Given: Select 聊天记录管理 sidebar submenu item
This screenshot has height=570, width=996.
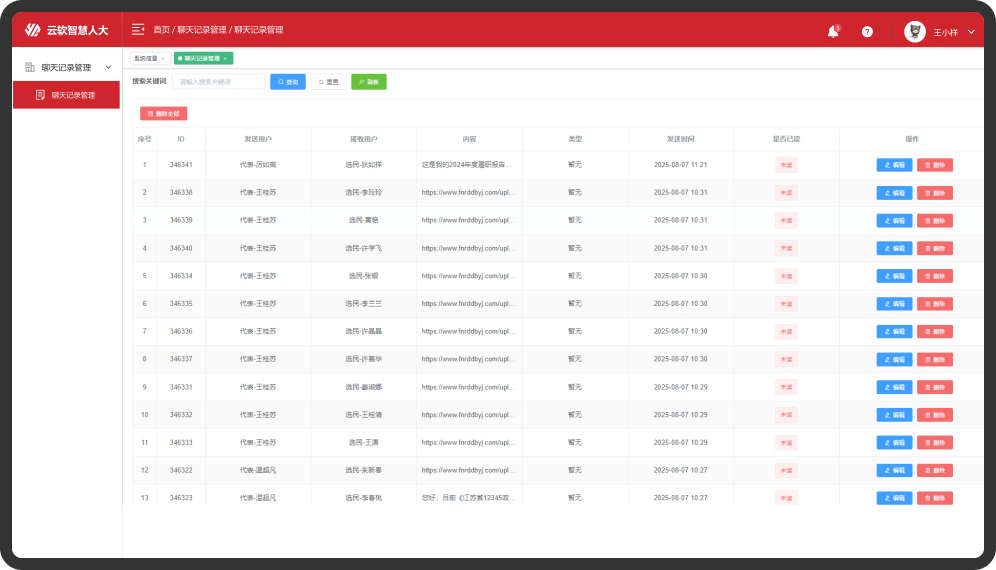Looking at the screenshot, I should click(x=73, y=95).
